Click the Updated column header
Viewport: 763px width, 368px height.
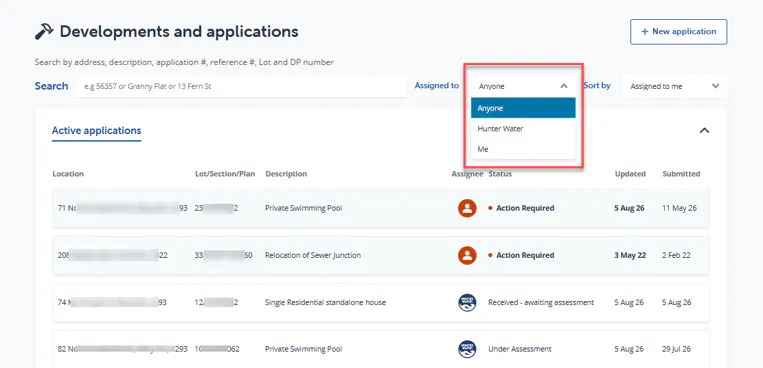click(x=630, y=174)
